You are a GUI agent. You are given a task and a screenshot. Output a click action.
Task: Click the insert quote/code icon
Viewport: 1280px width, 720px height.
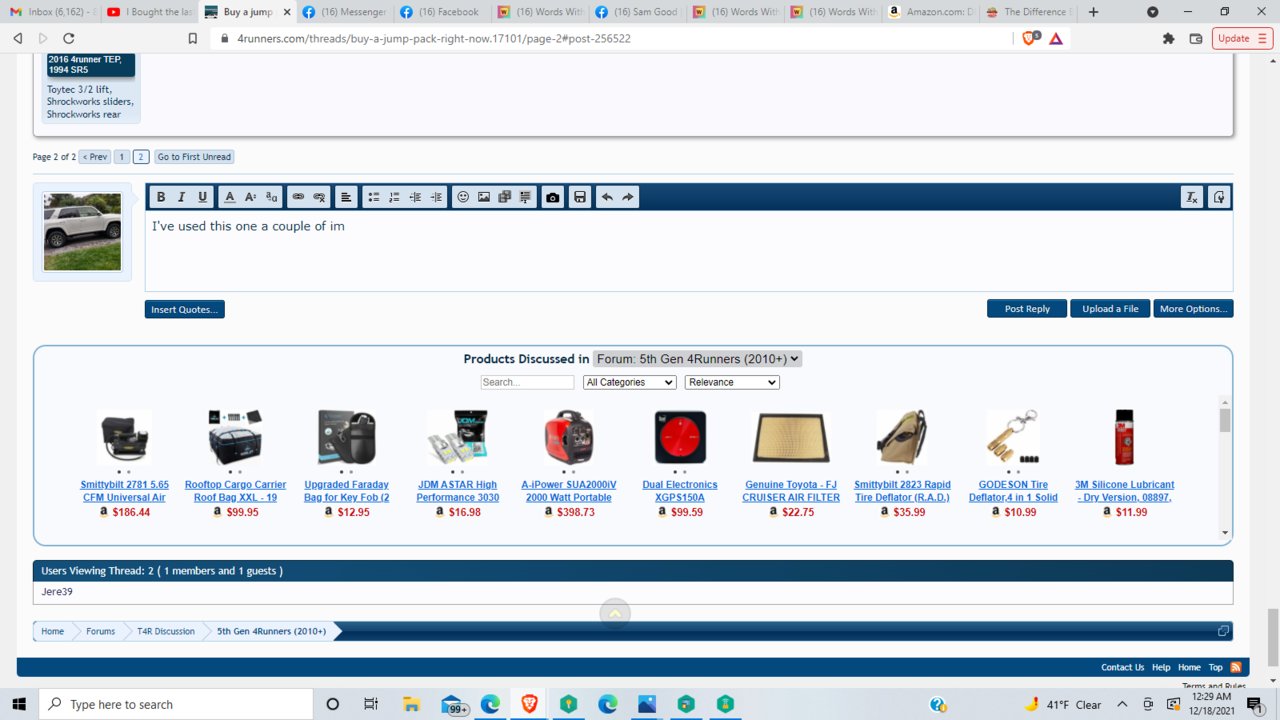click(526, 197)
